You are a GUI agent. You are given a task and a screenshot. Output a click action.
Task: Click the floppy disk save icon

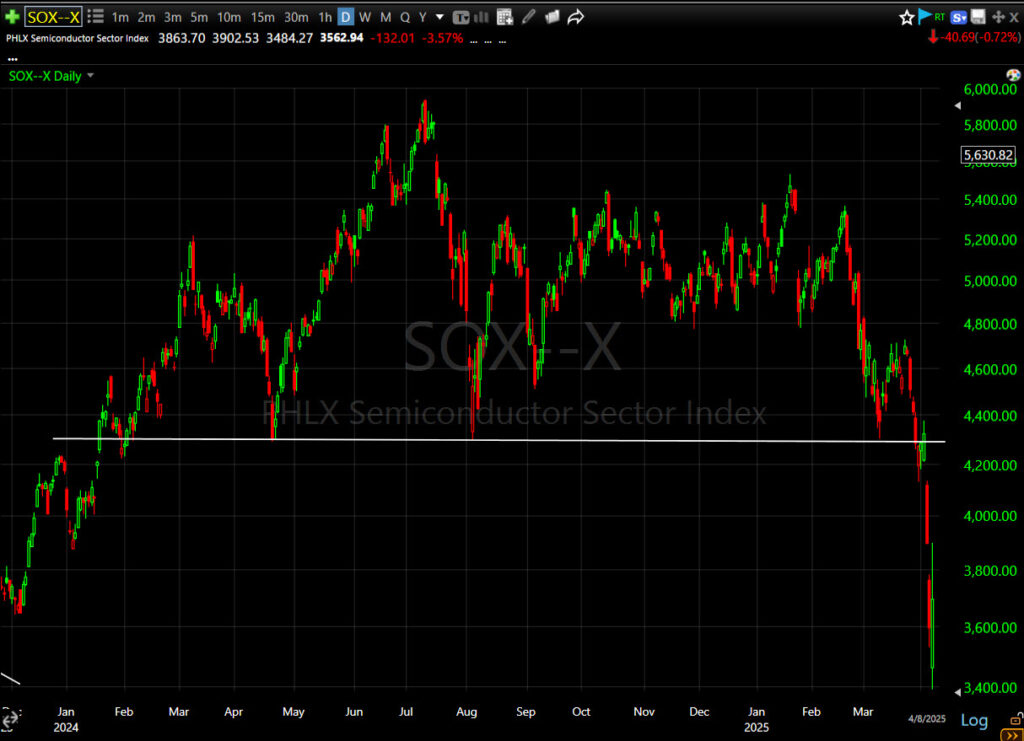(978, 17)
